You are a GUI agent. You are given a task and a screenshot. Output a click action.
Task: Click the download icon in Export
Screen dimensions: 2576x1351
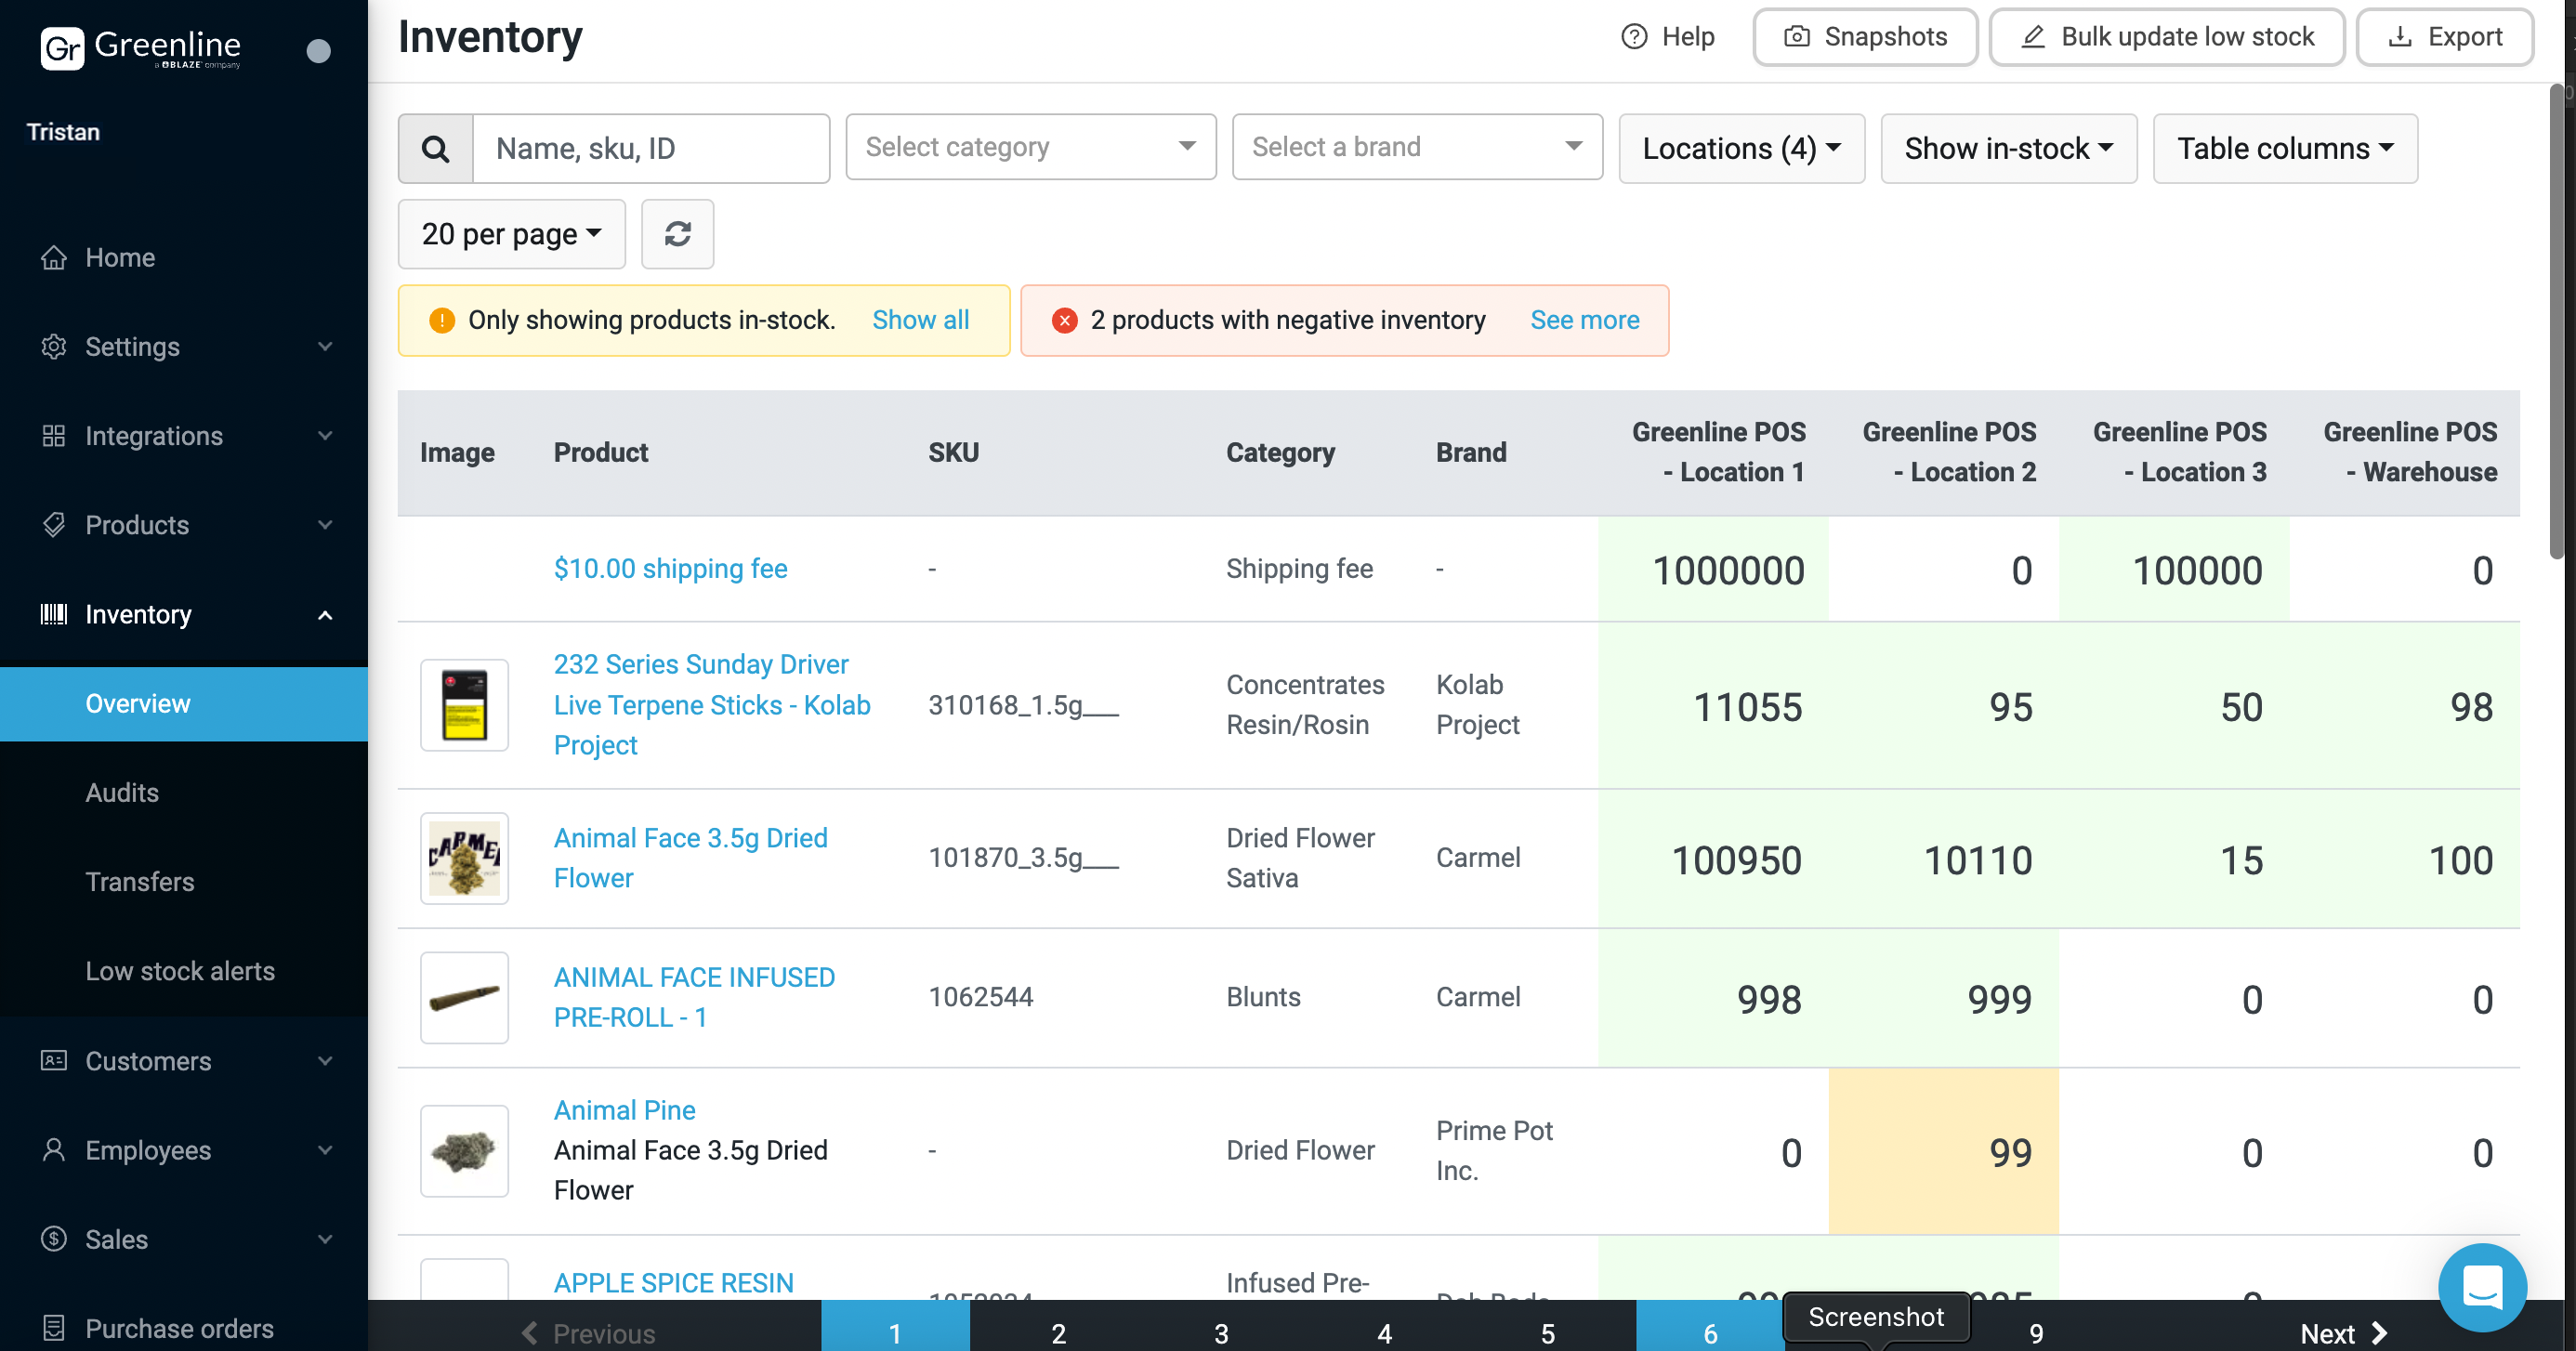[x=2399, y=37]
